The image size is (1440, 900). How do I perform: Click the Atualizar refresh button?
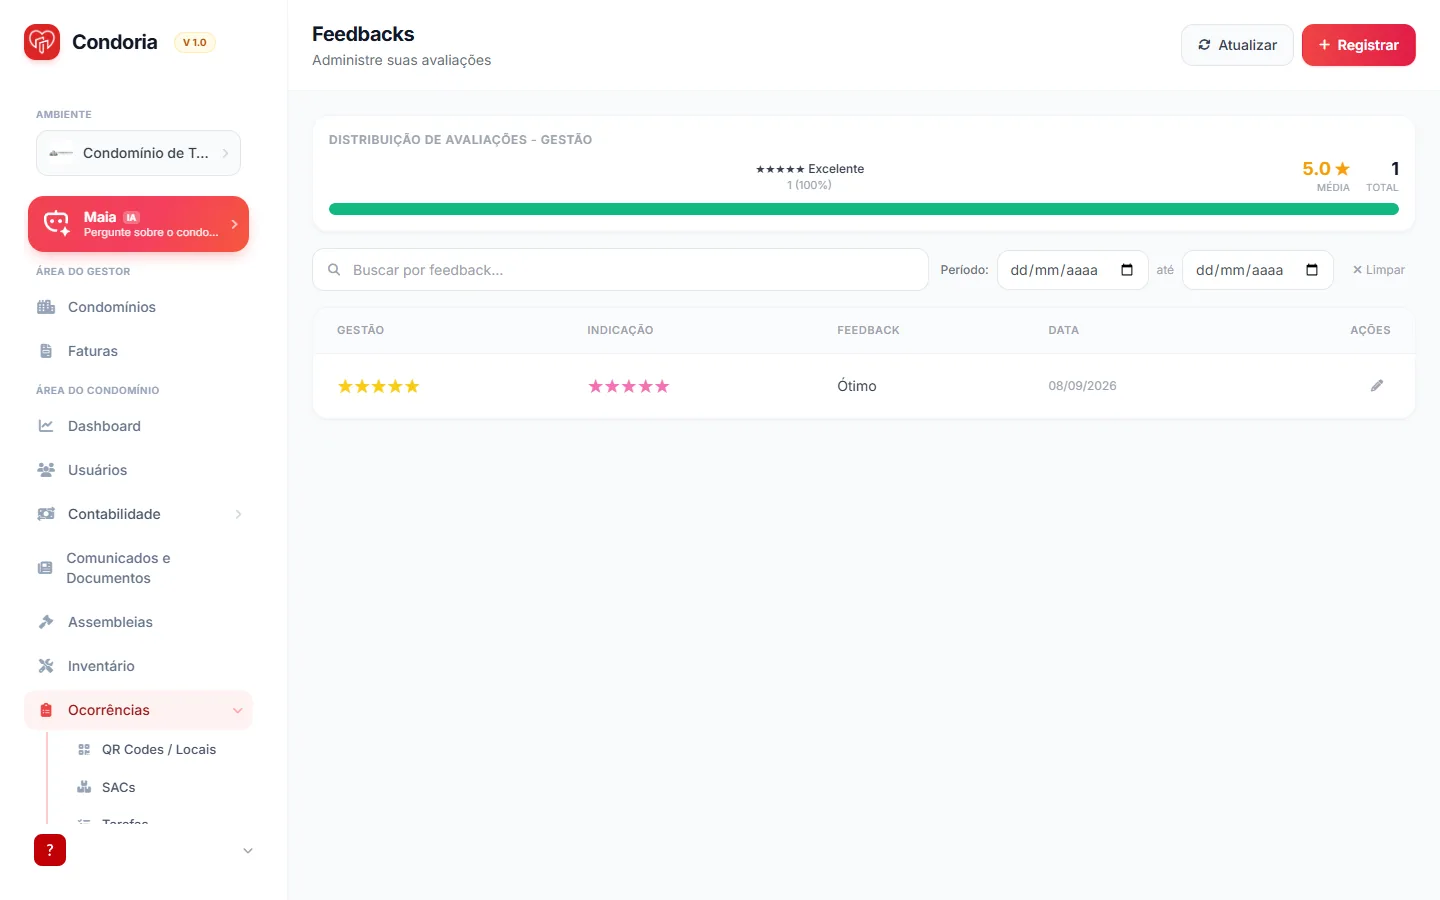pyautogui.click(x=1237, y=45)
